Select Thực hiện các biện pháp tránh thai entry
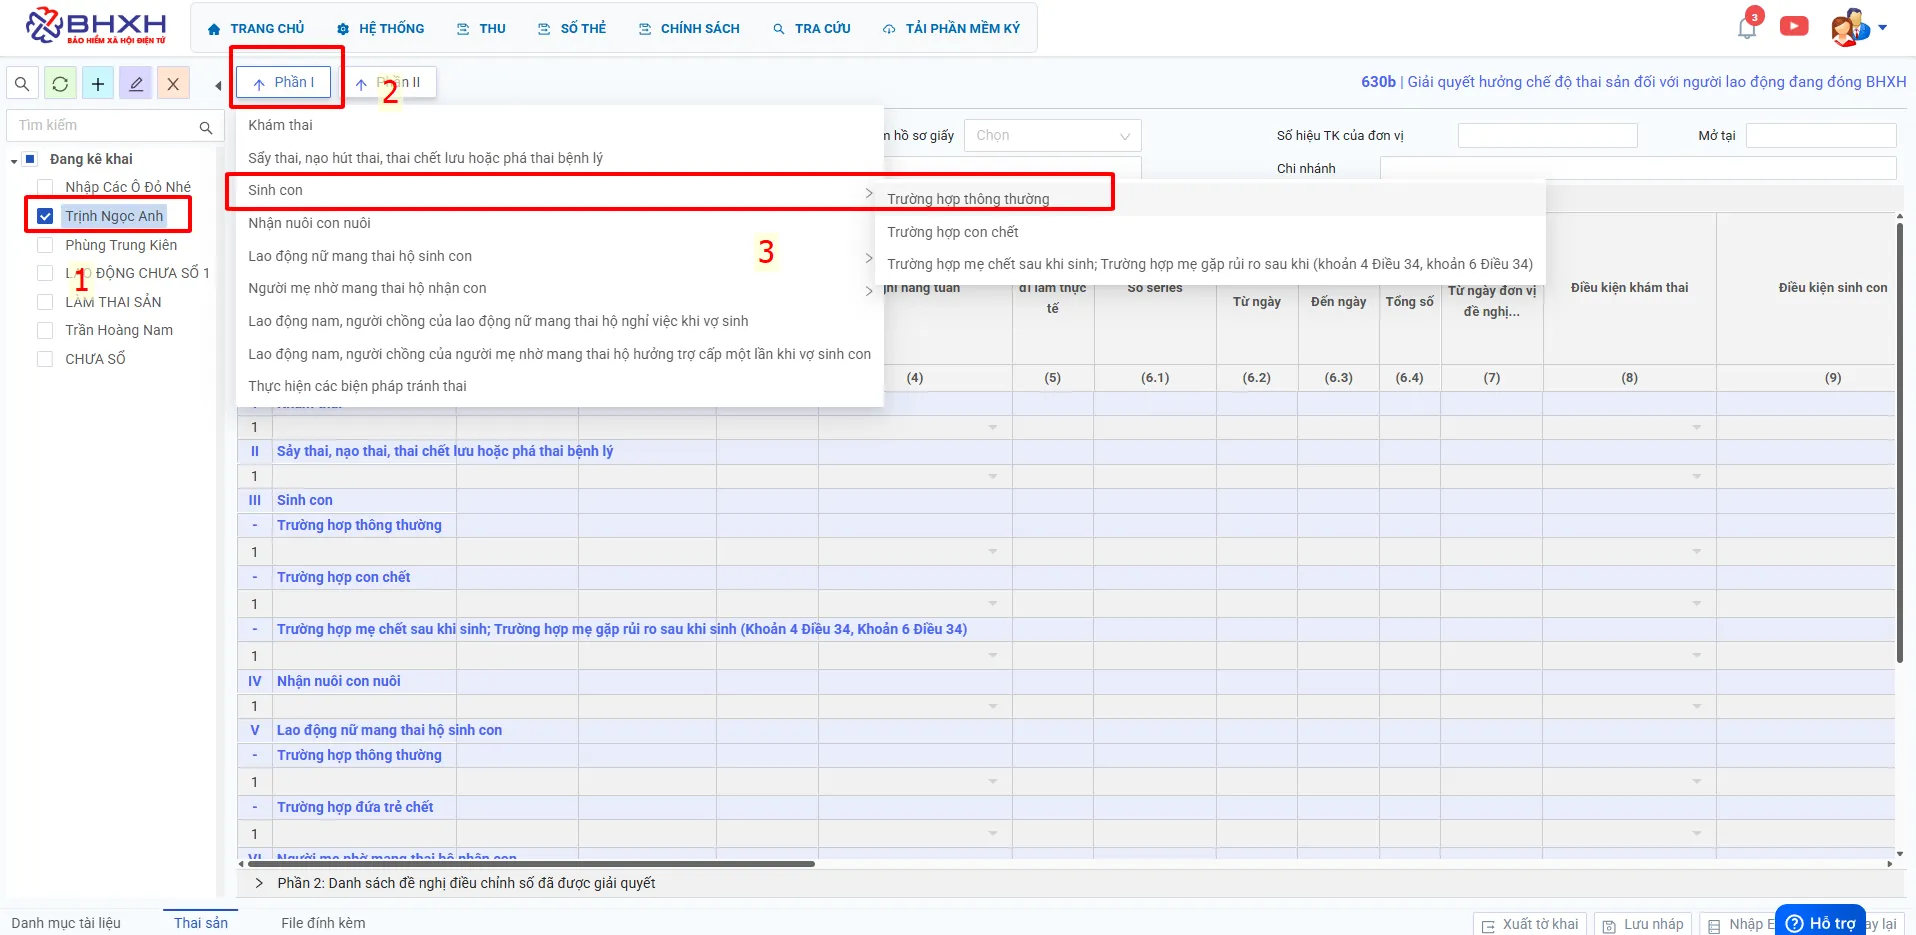Image resolution: width=1916 pixels, height=935 pixels. pyautogui.click(x=559, y=386)
